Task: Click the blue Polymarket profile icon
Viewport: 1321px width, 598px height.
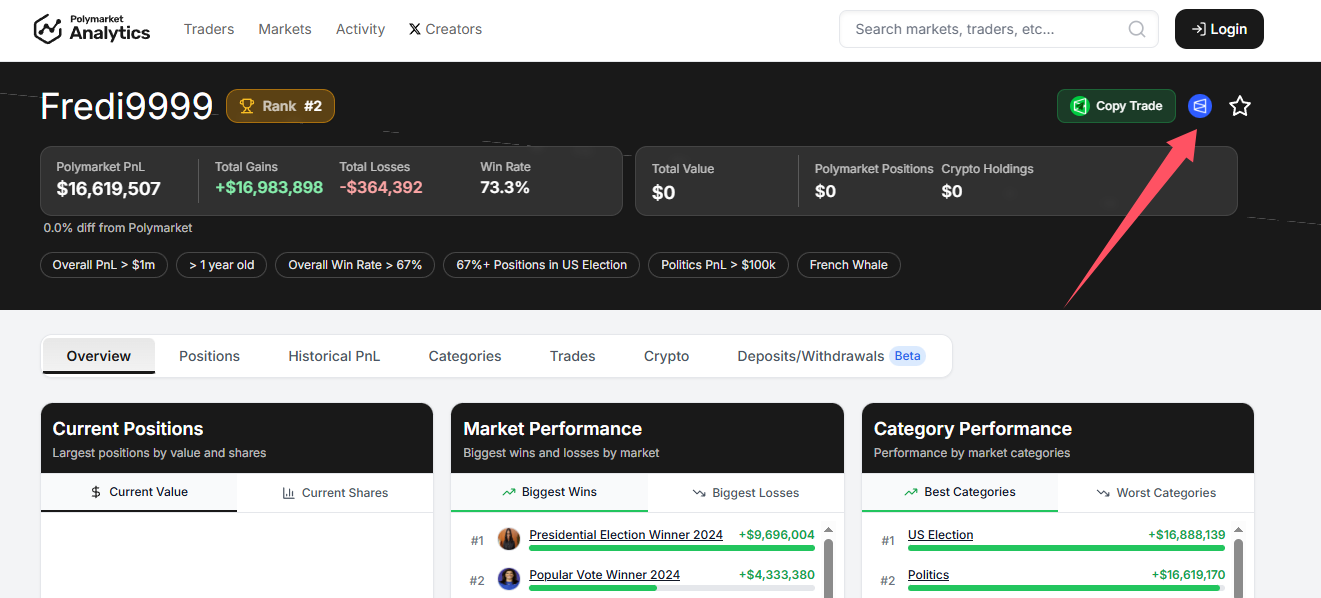Action: tap(1199, 106)
